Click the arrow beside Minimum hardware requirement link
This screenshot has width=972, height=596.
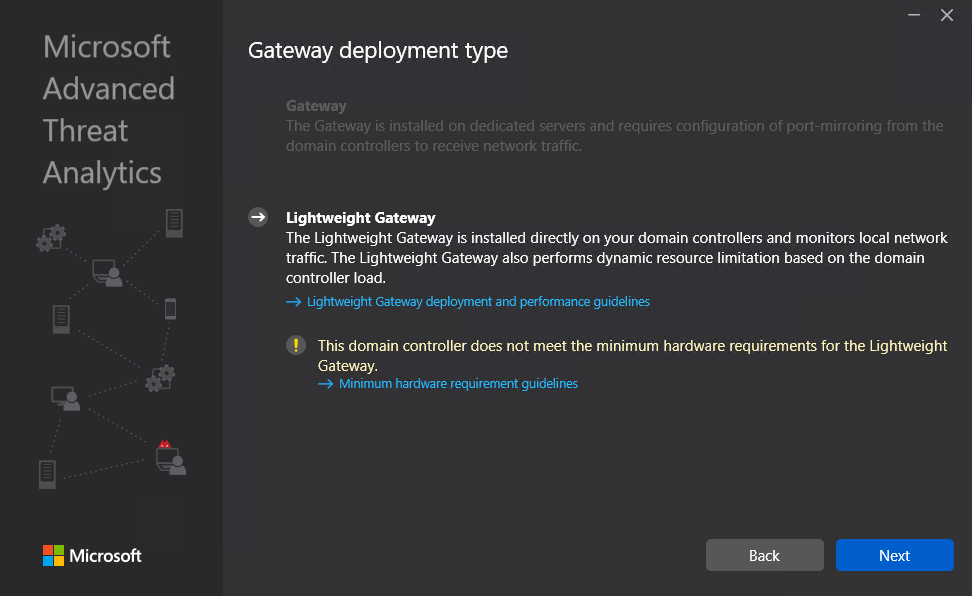pos(325,384)
